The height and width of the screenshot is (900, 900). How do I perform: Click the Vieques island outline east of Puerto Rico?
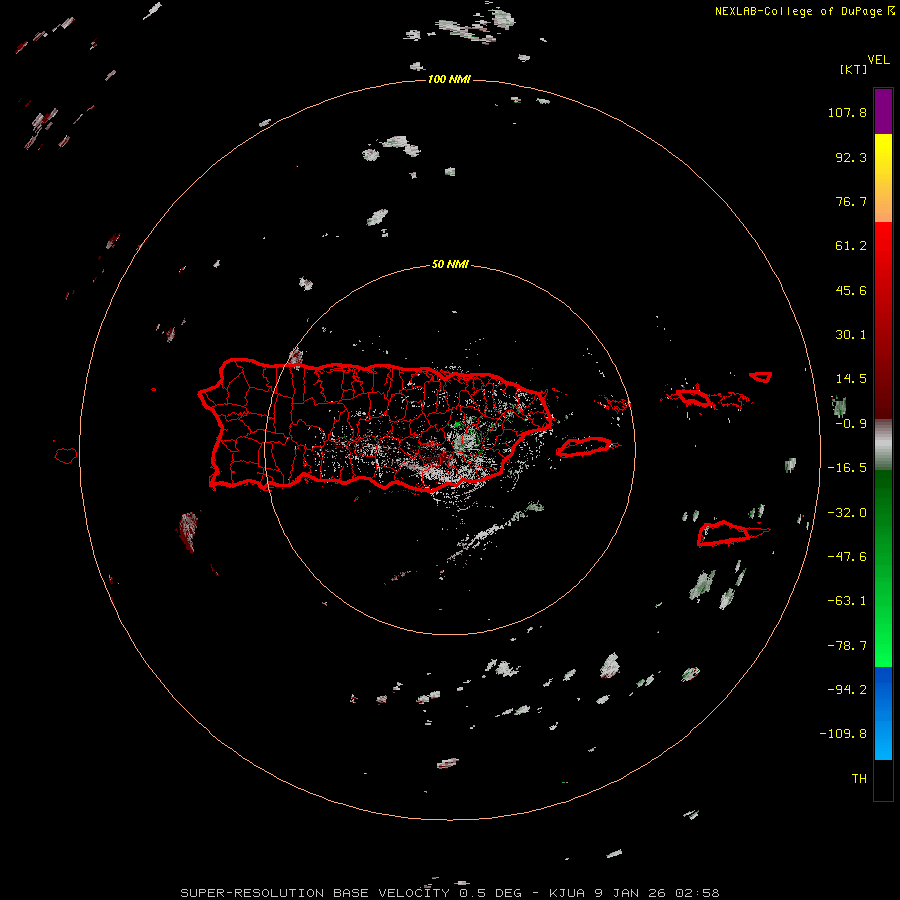584,447
